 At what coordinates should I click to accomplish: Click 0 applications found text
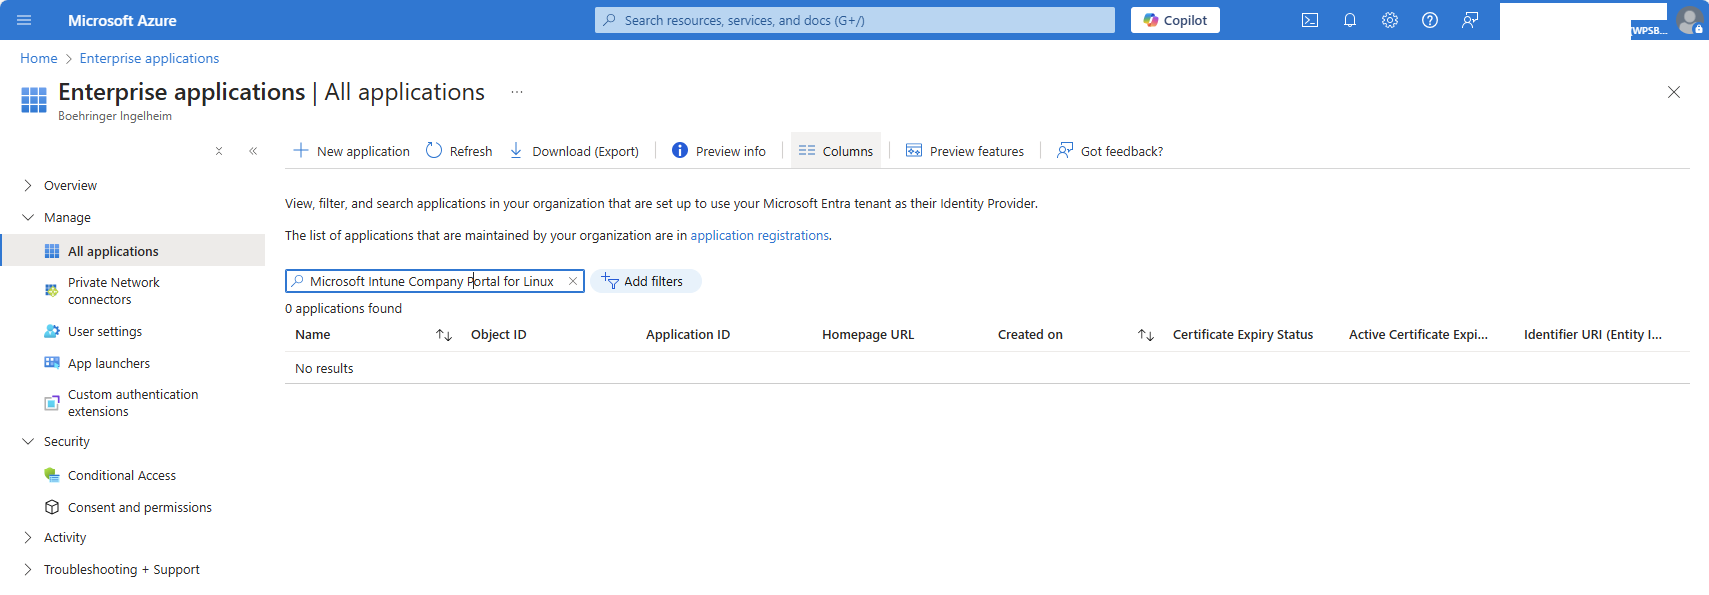point(344,309)
